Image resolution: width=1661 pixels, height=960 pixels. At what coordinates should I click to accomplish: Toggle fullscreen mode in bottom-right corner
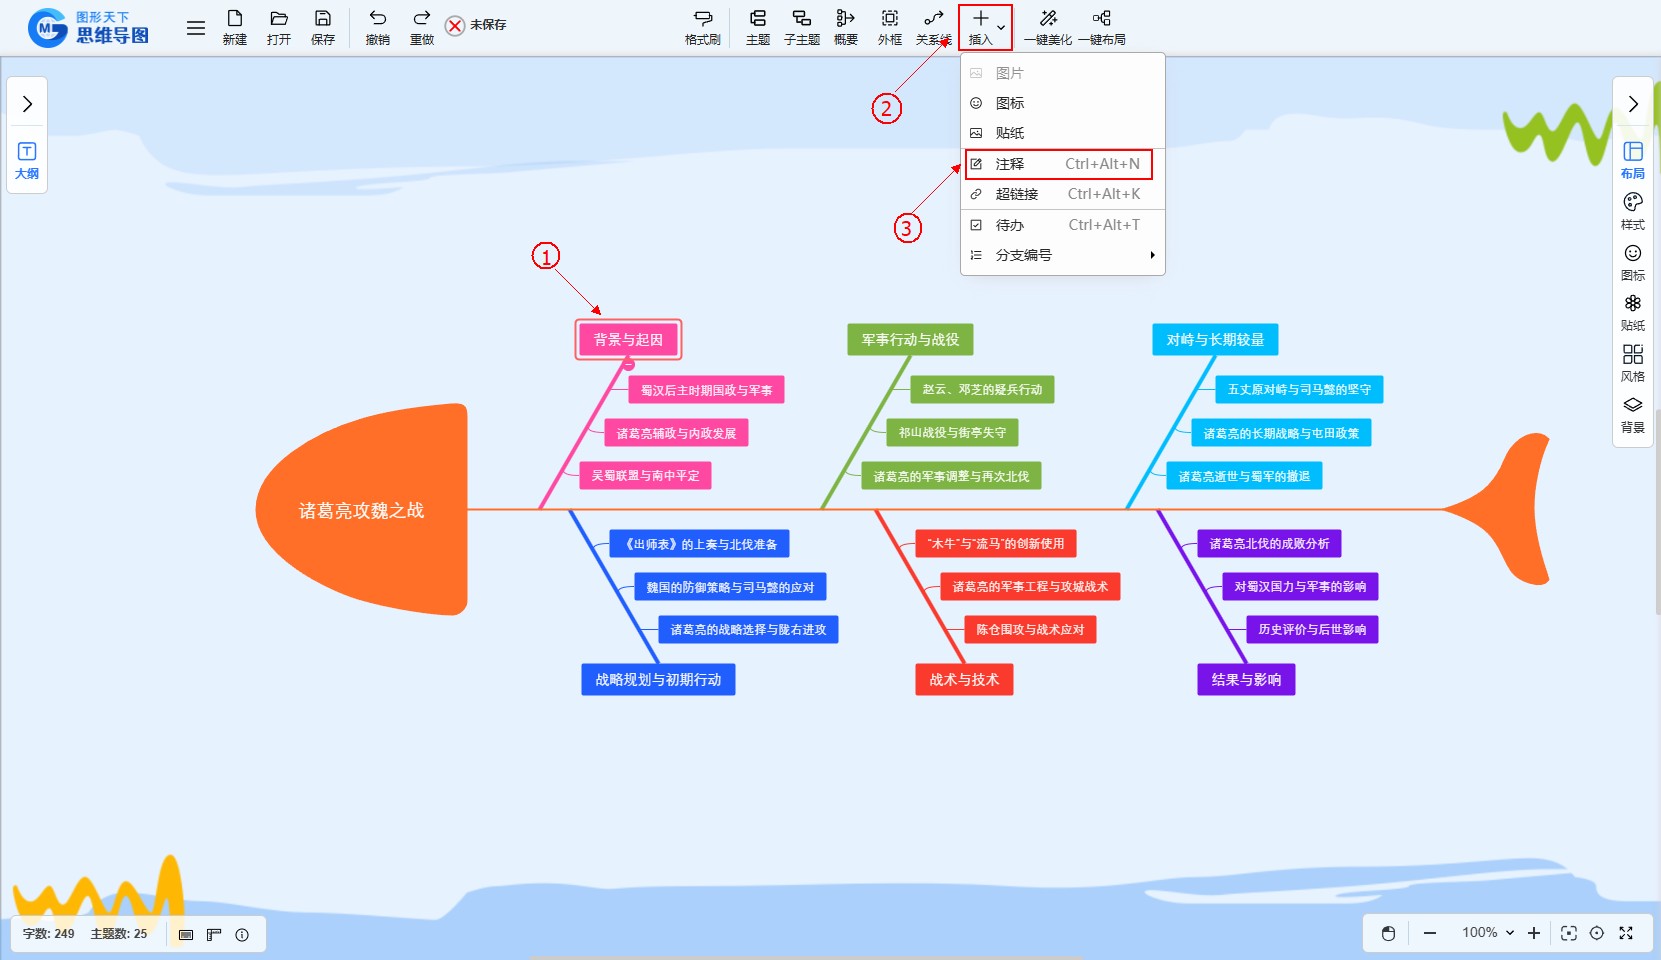click(x=1626, y=933)
